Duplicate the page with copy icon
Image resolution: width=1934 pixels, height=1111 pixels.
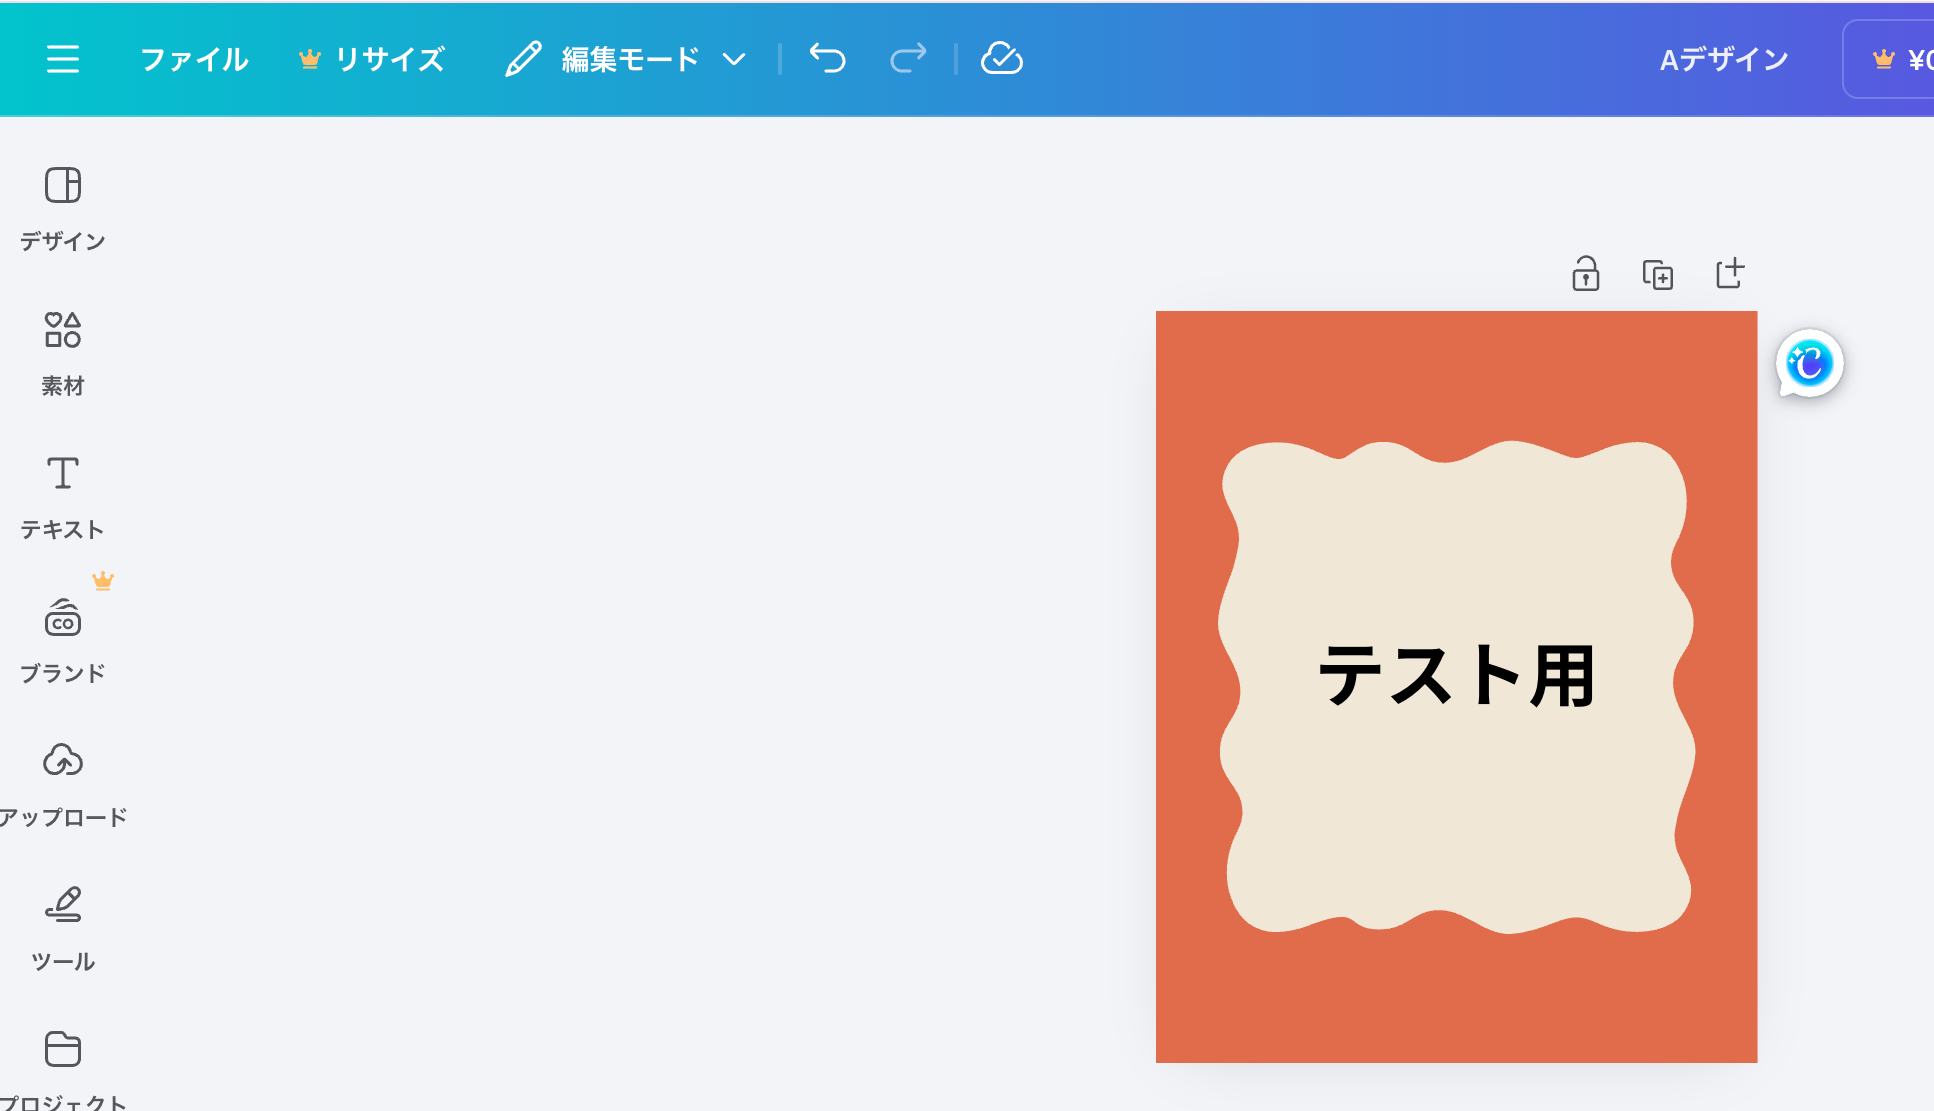[1658, 274]
